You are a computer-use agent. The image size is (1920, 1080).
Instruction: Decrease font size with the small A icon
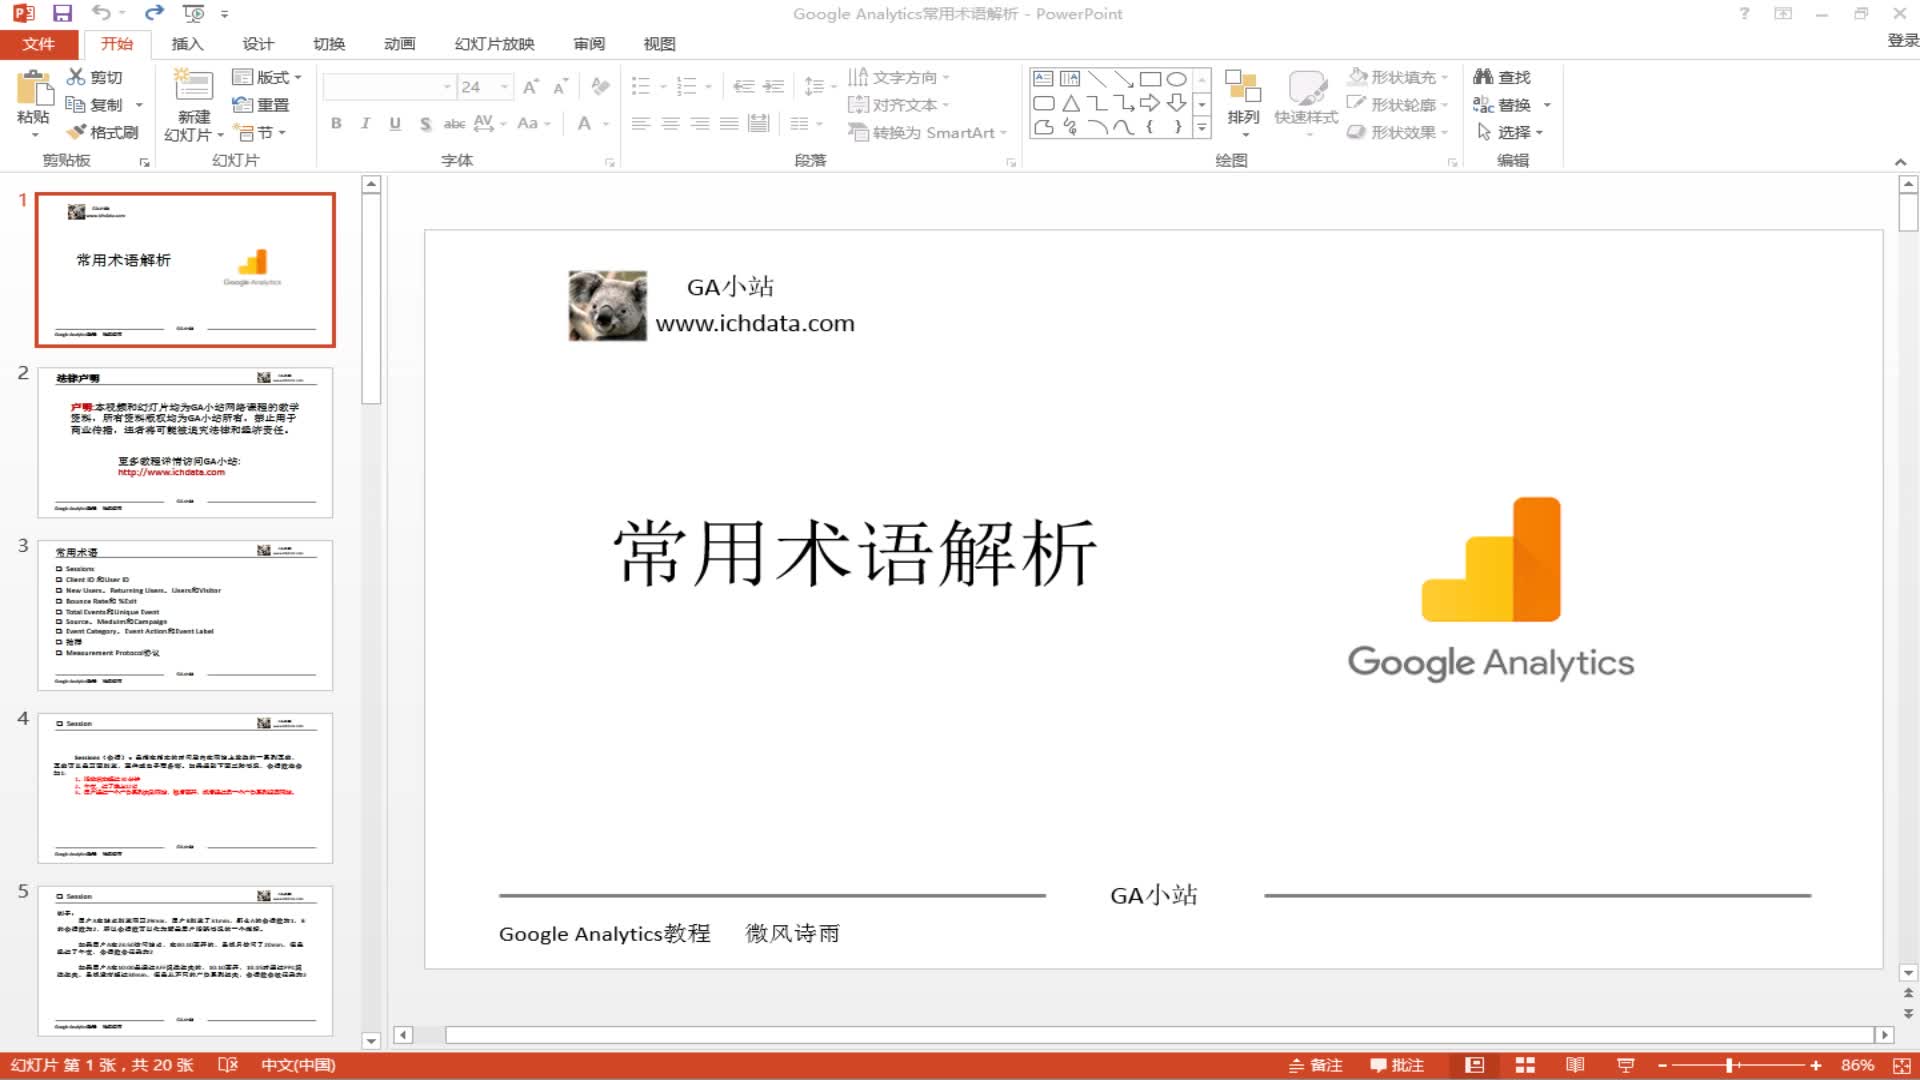pyautogui.click(x=560, y=87)
